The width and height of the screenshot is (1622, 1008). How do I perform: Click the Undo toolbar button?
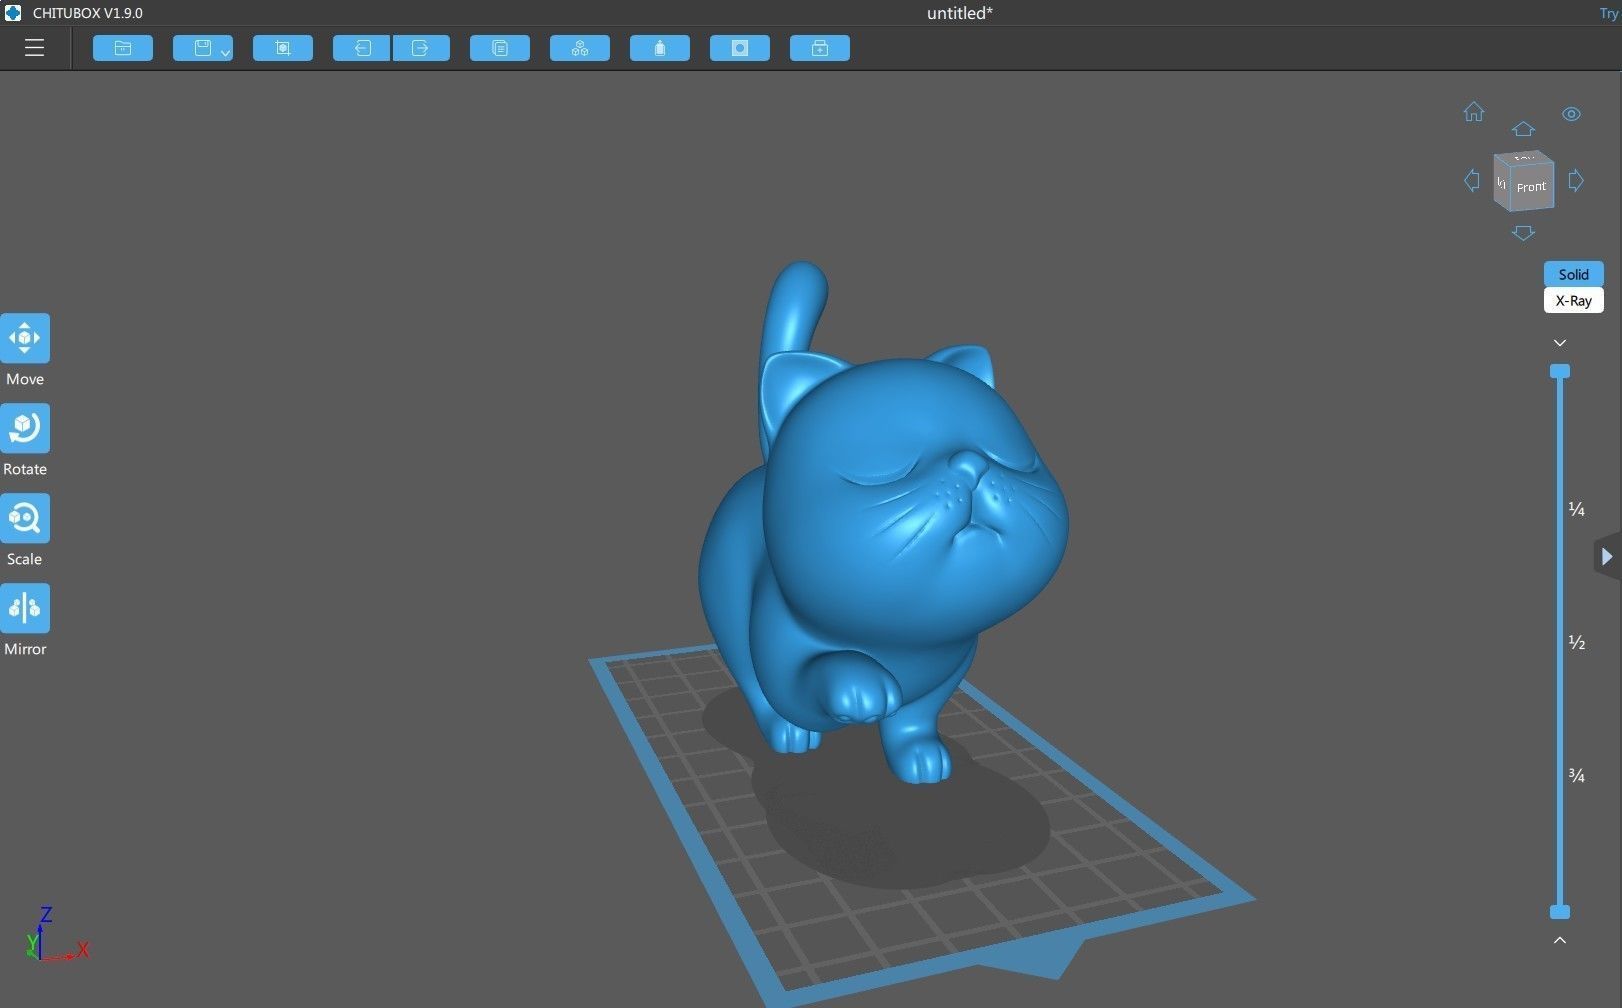pos(362,48)
